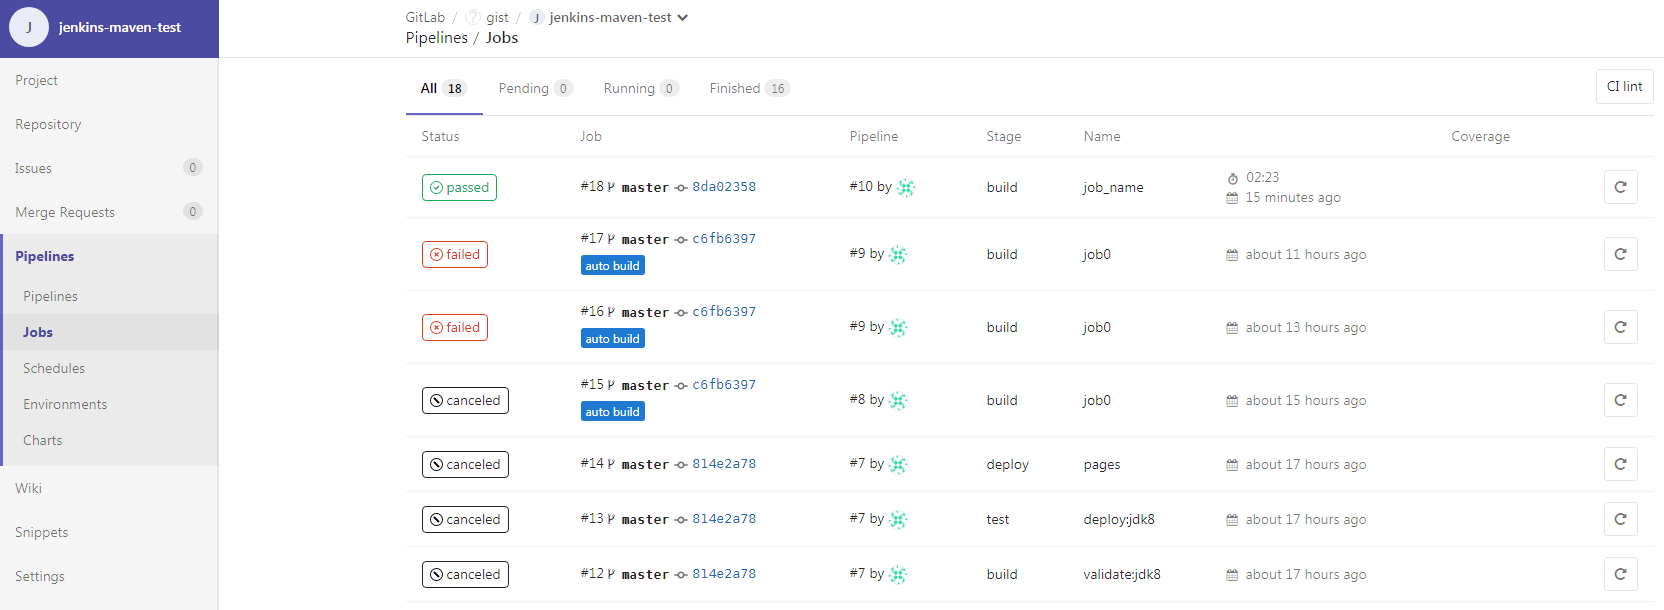Open user avatar in job #14 row
The width and height of the screenshot is (1664, 610).
(x=898, y=464)
